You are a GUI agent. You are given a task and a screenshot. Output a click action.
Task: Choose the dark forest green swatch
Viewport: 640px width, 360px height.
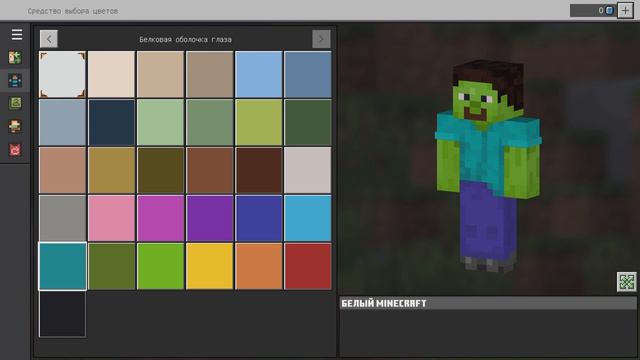[x=308, y=122]
